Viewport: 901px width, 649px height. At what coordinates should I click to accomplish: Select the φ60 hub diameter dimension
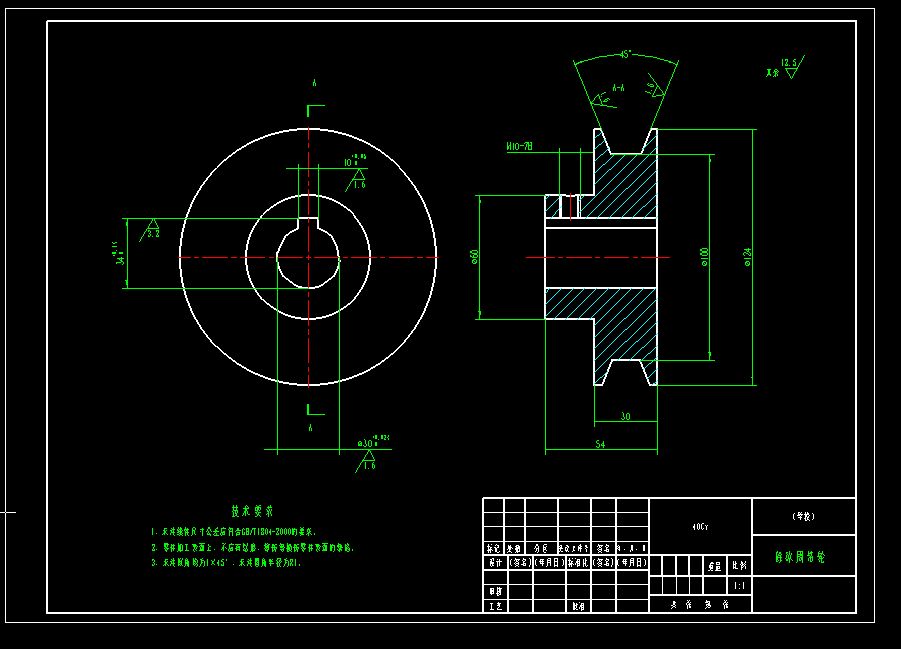474,256
